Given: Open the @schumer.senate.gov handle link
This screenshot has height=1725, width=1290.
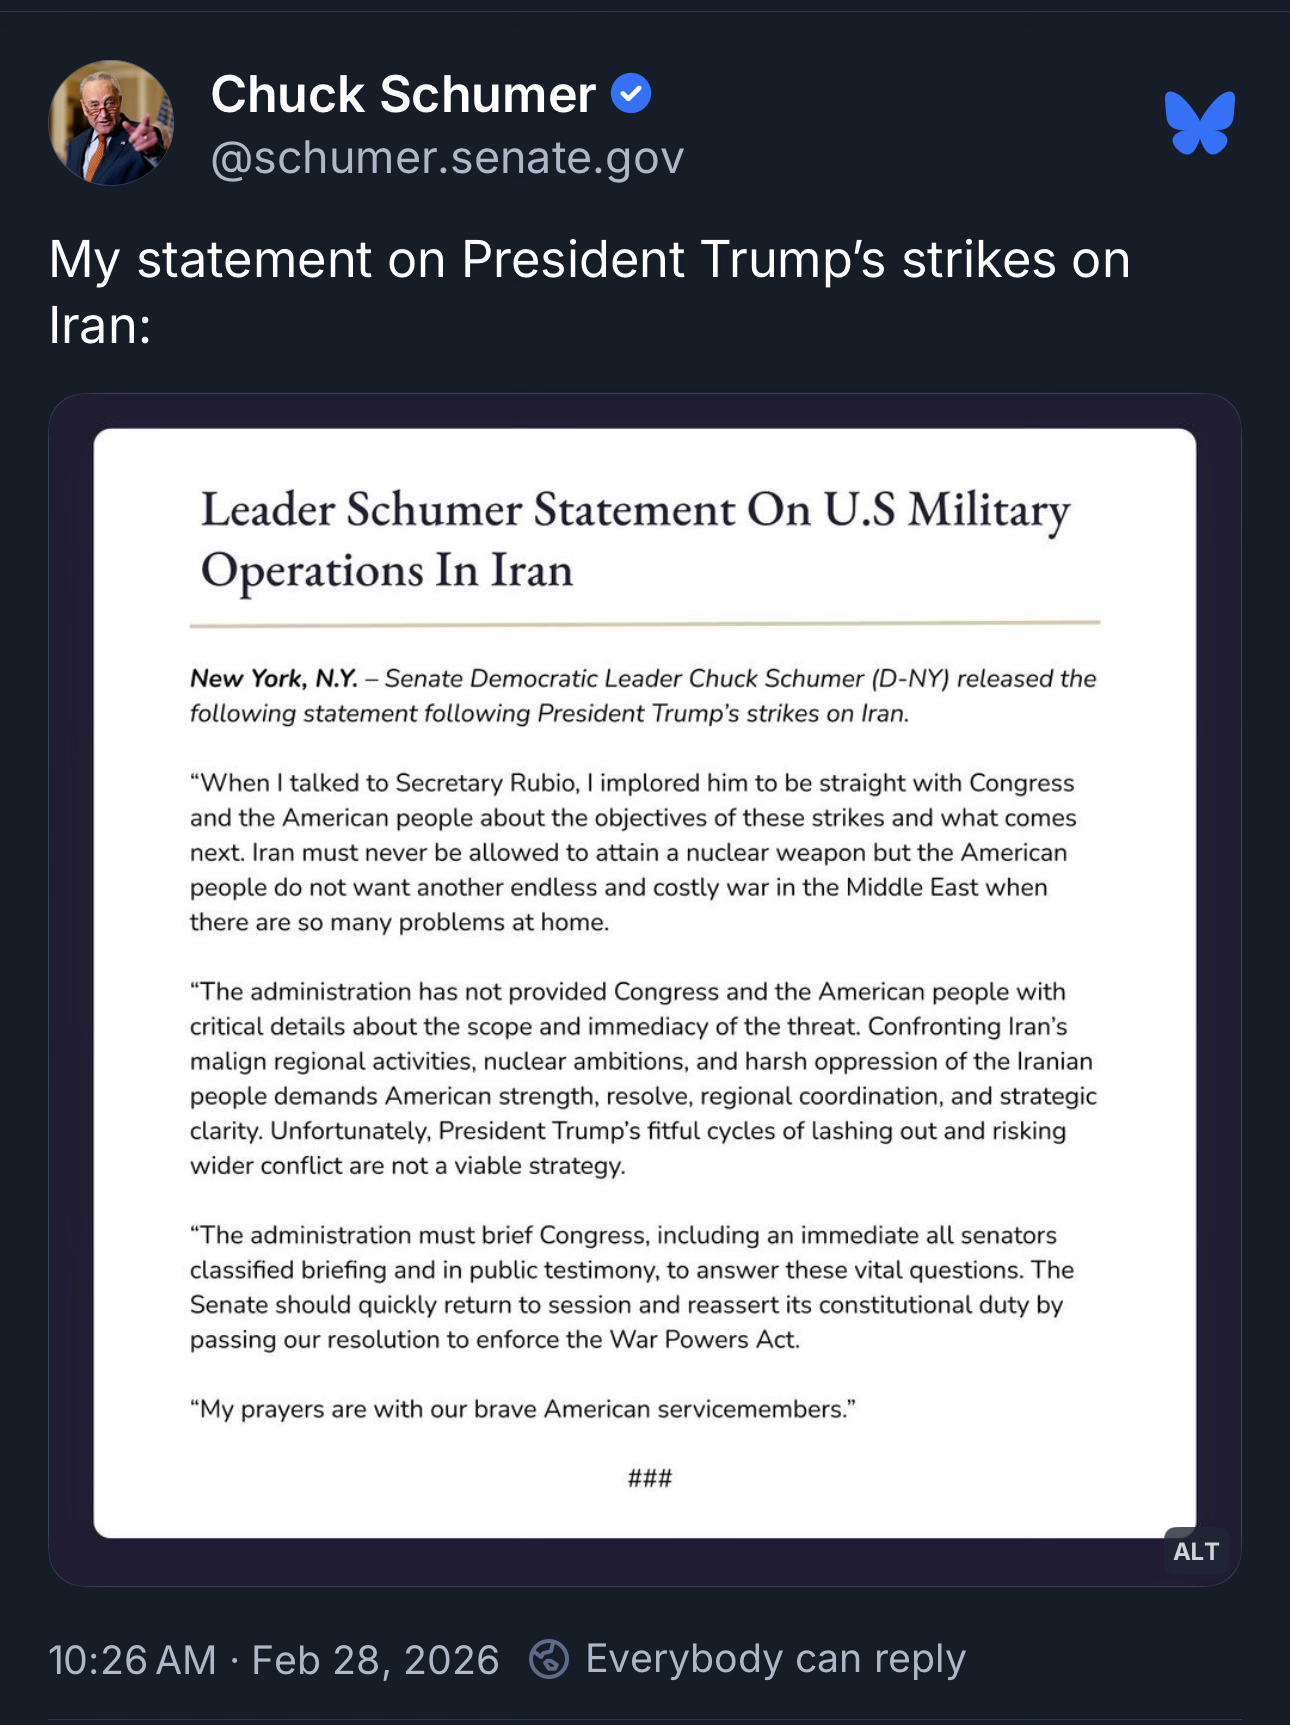Looking at the screenshot, I should tap(447, 158).
